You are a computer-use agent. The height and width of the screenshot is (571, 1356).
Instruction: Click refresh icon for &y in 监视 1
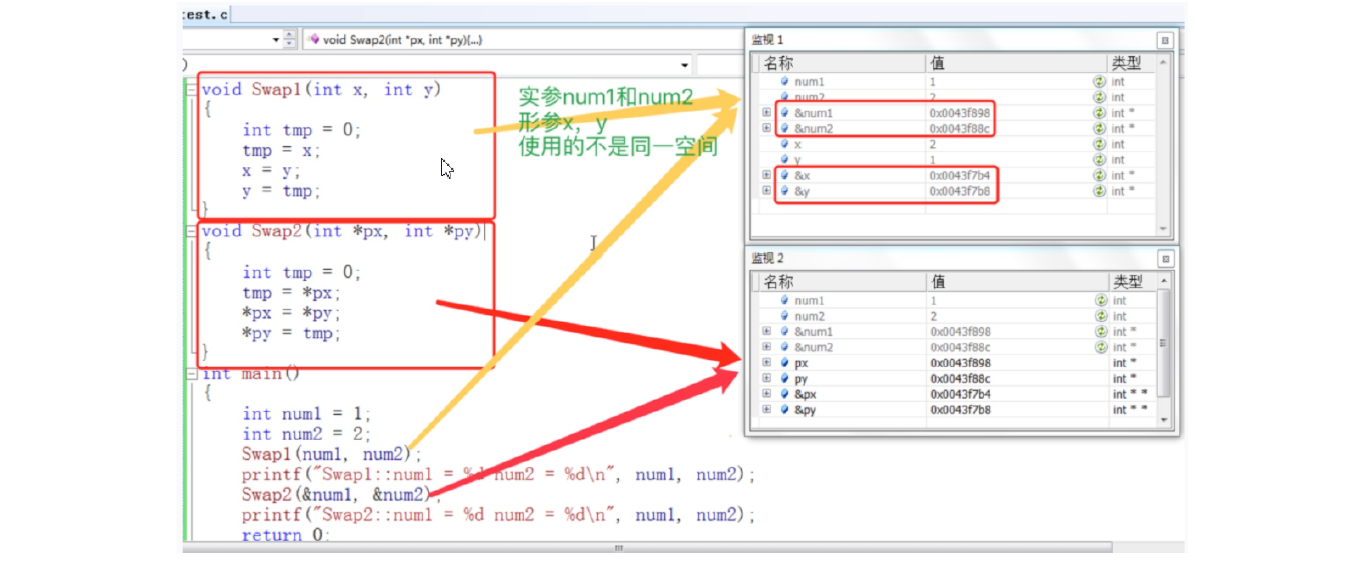point(1099,191)
